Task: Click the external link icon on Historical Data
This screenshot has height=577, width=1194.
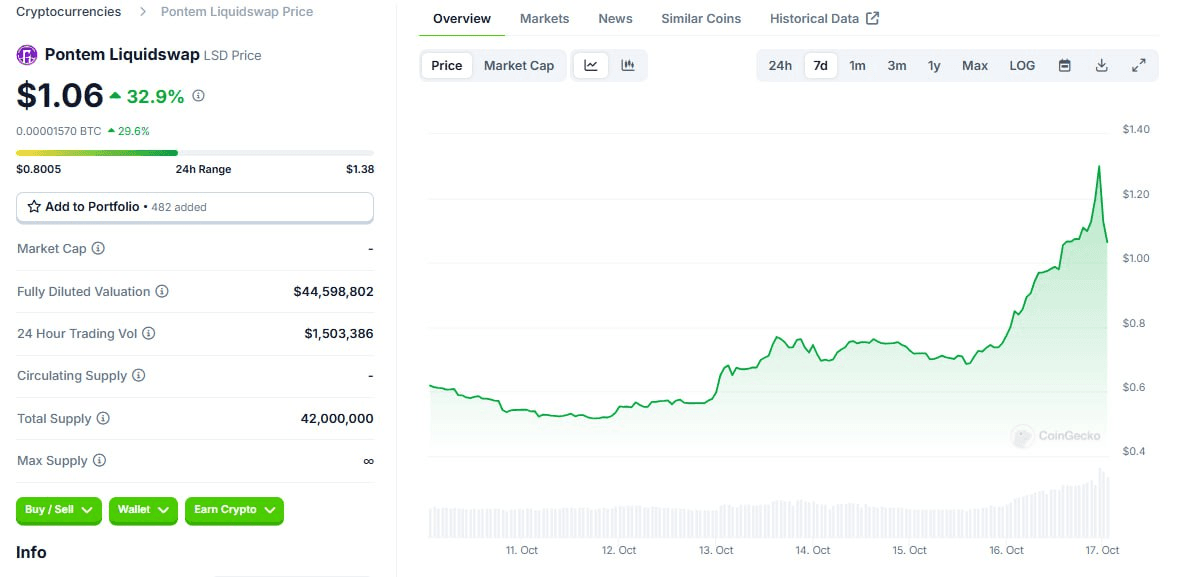Action: pyautogui.click(x=873, y=18)
